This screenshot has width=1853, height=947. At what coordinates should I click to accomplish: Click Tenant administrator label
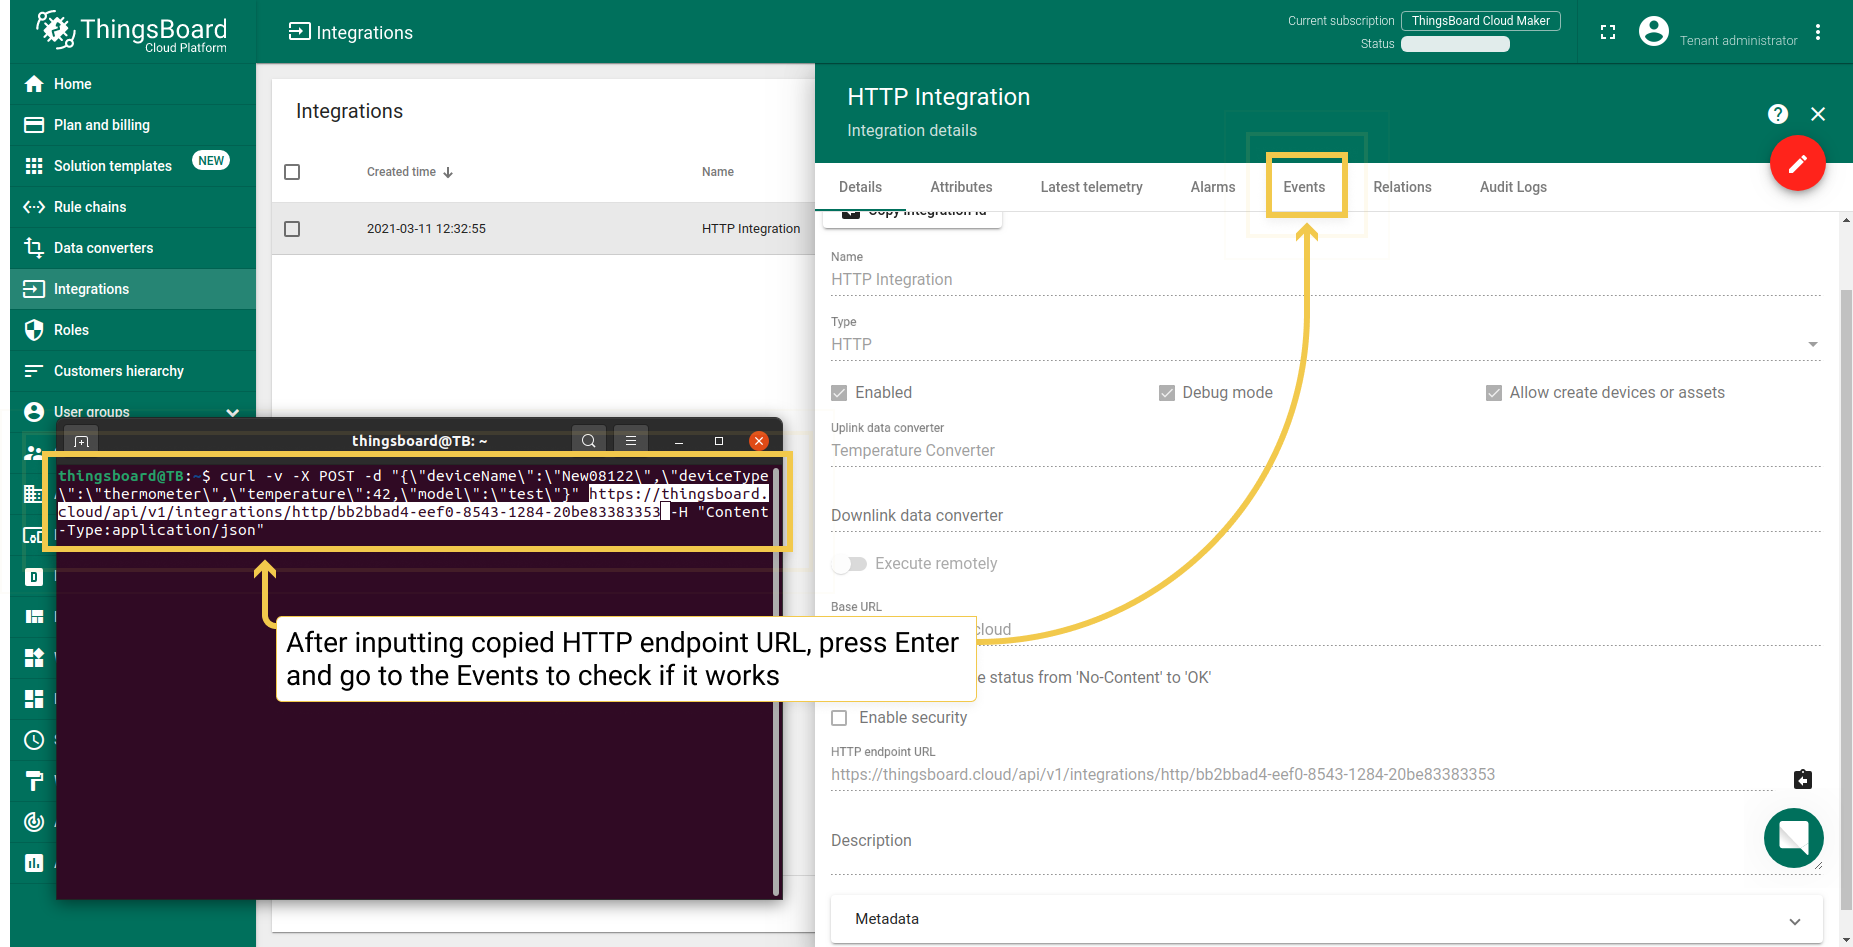(x=1738, y=41)
